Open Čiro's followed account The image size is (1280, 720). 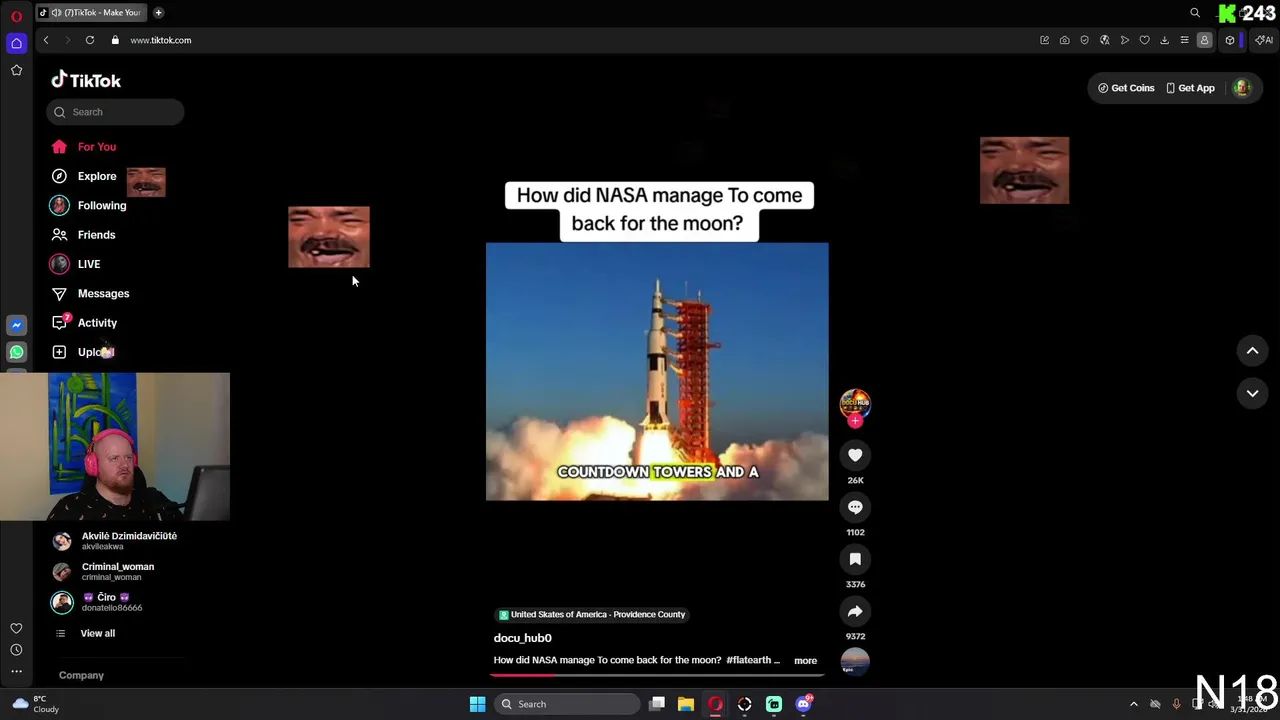pyautogui.click(x=99, y=602)
